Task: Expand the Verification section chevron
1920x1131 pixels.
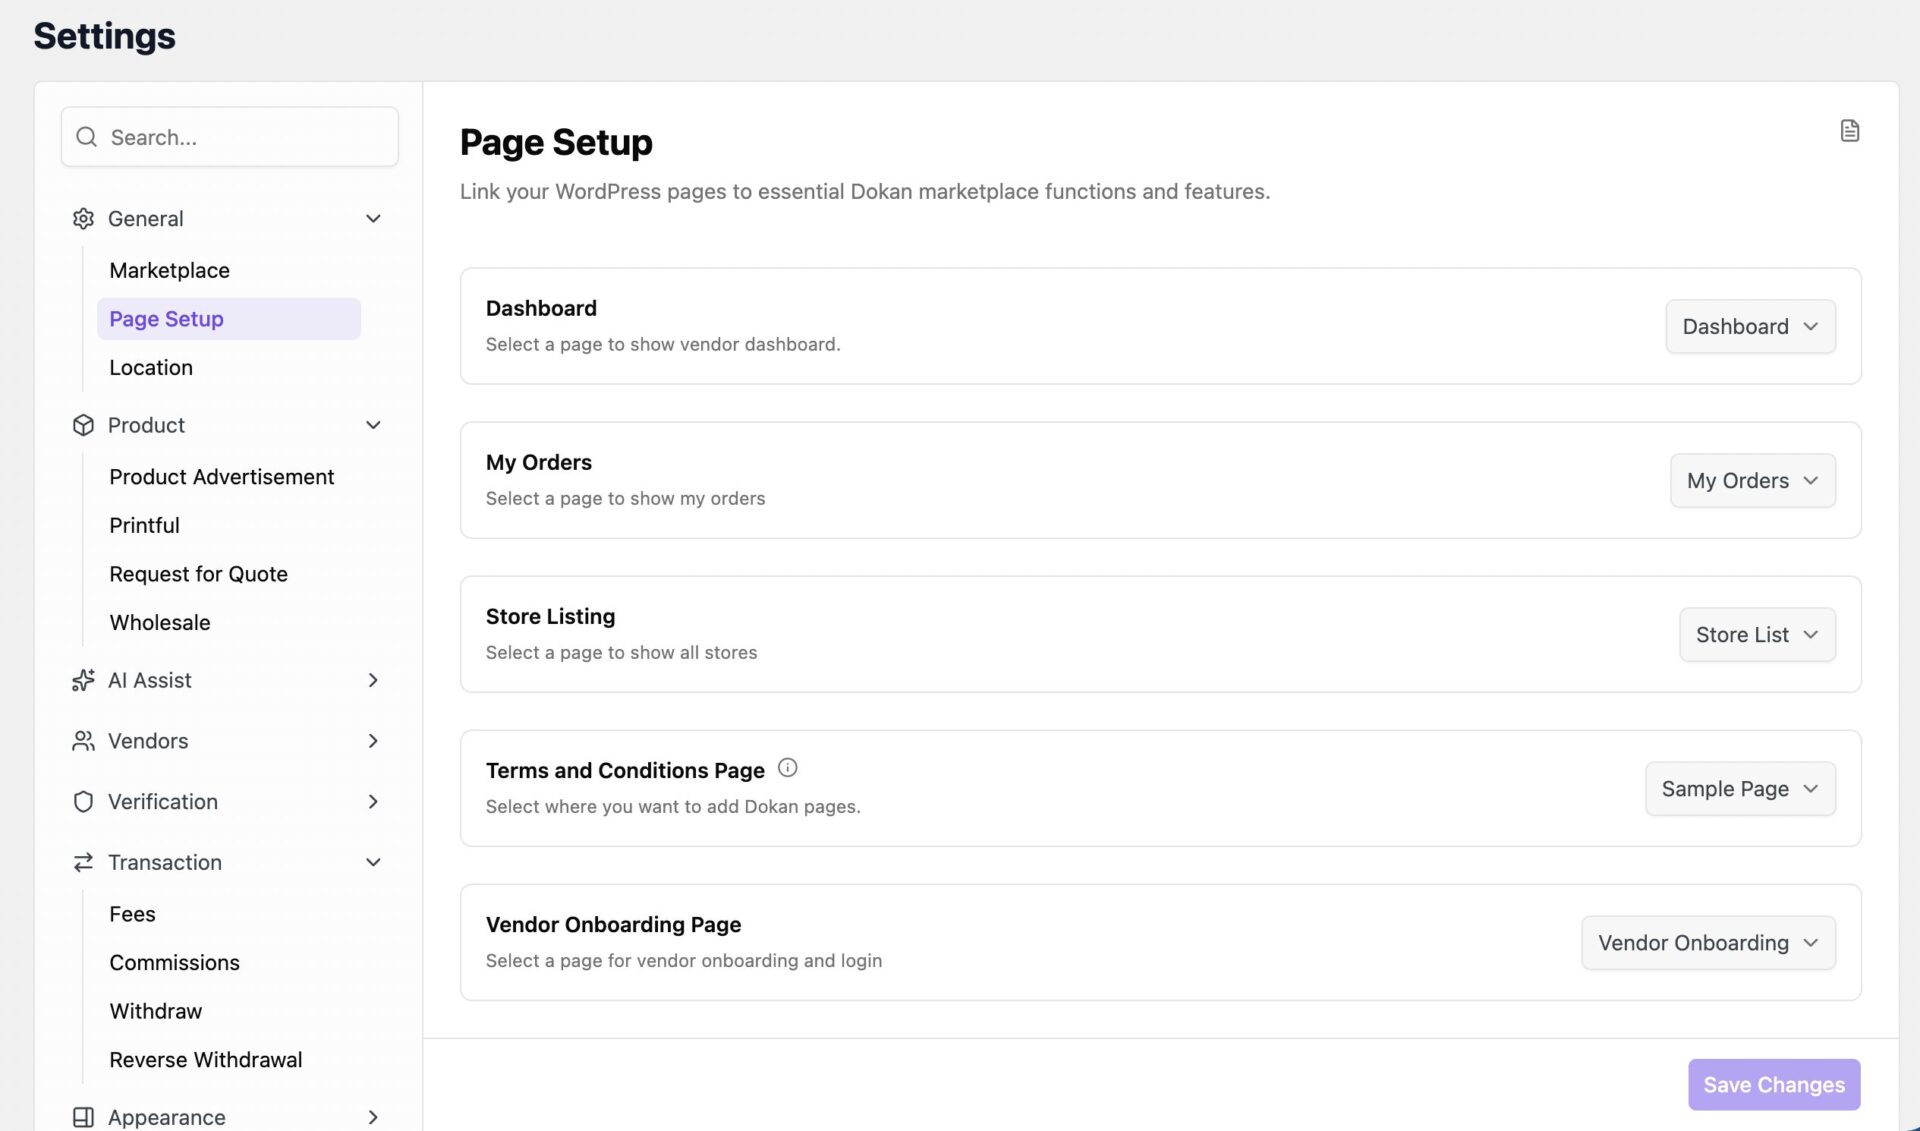Action: (x=373, y=802)
